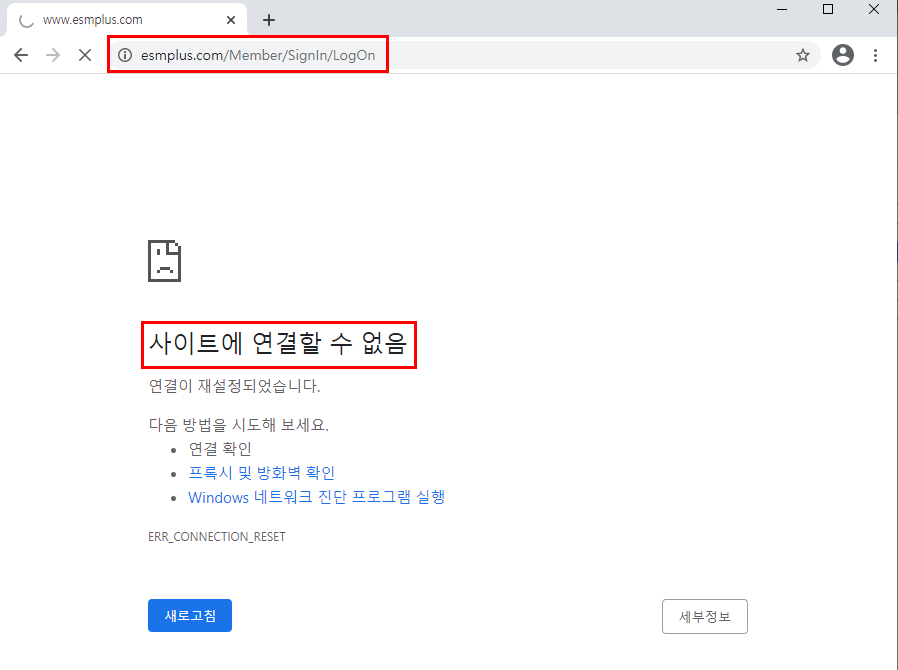Open a new tab with plus button
Viewport: 898px width, 670px height.
pyautogui.click(x=268, y=20)
